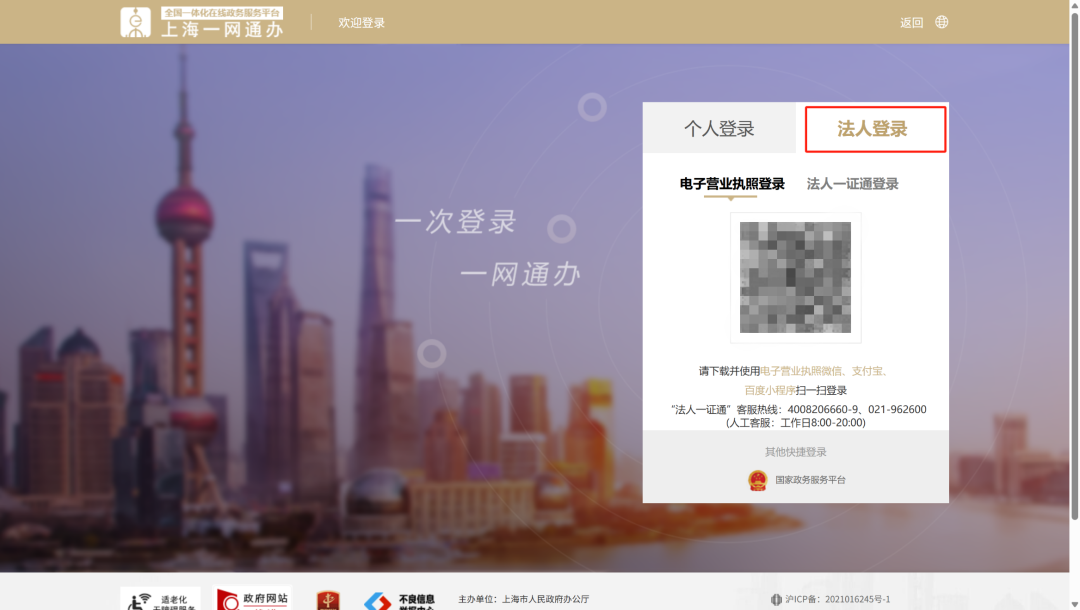Click the 欢迎登录 text in header
The image size is (1080, 610).
pyautogui.click(x=361, y=23)
